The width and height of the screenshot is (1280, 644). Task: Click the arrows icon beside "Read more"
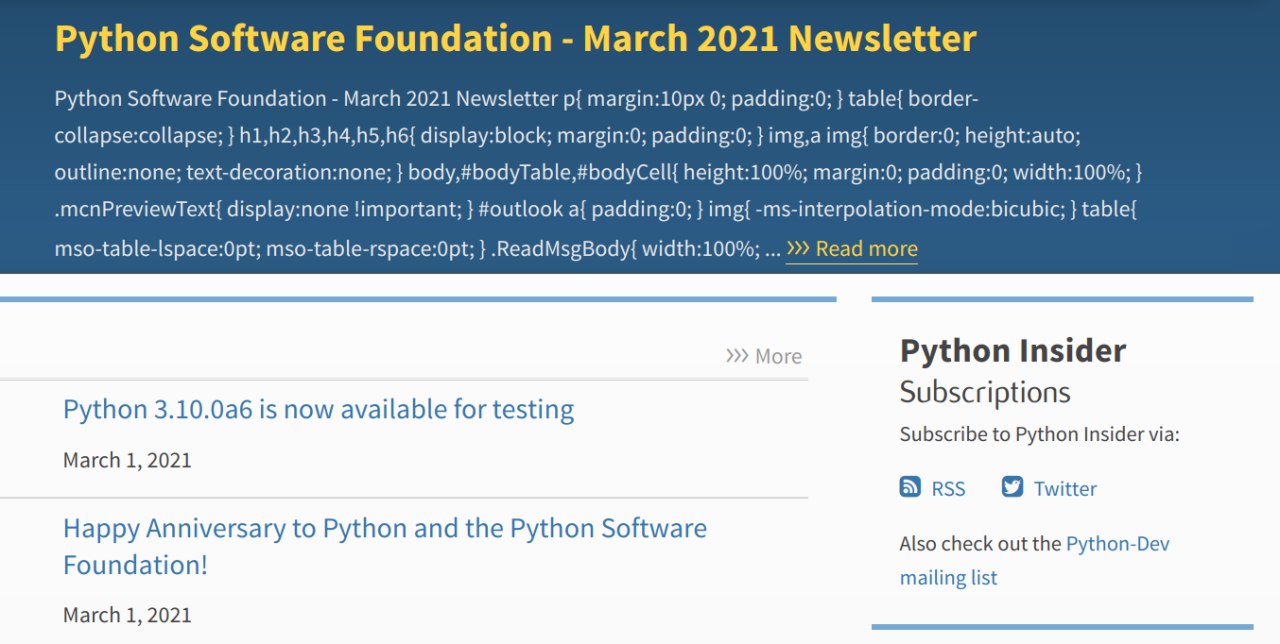click(798, 248)
